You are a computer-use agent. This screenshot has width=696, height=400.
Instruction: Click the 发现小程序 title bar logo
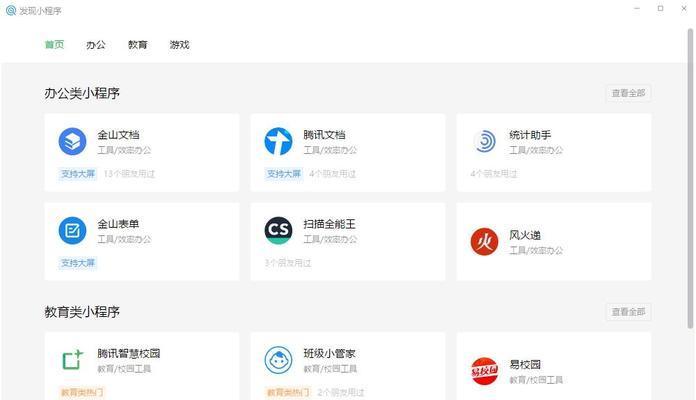pyautogui.click(x=11, y=10)
